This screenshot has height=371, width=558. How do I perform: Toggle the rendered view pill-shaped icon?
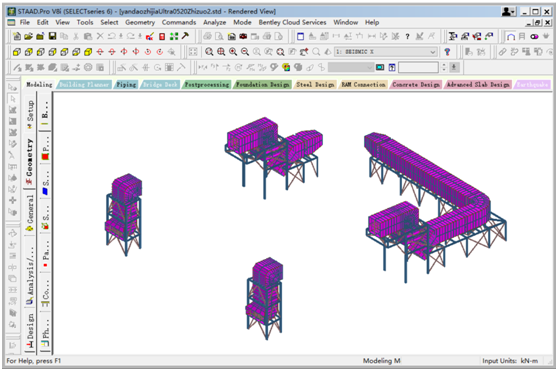tap(534, 36)
